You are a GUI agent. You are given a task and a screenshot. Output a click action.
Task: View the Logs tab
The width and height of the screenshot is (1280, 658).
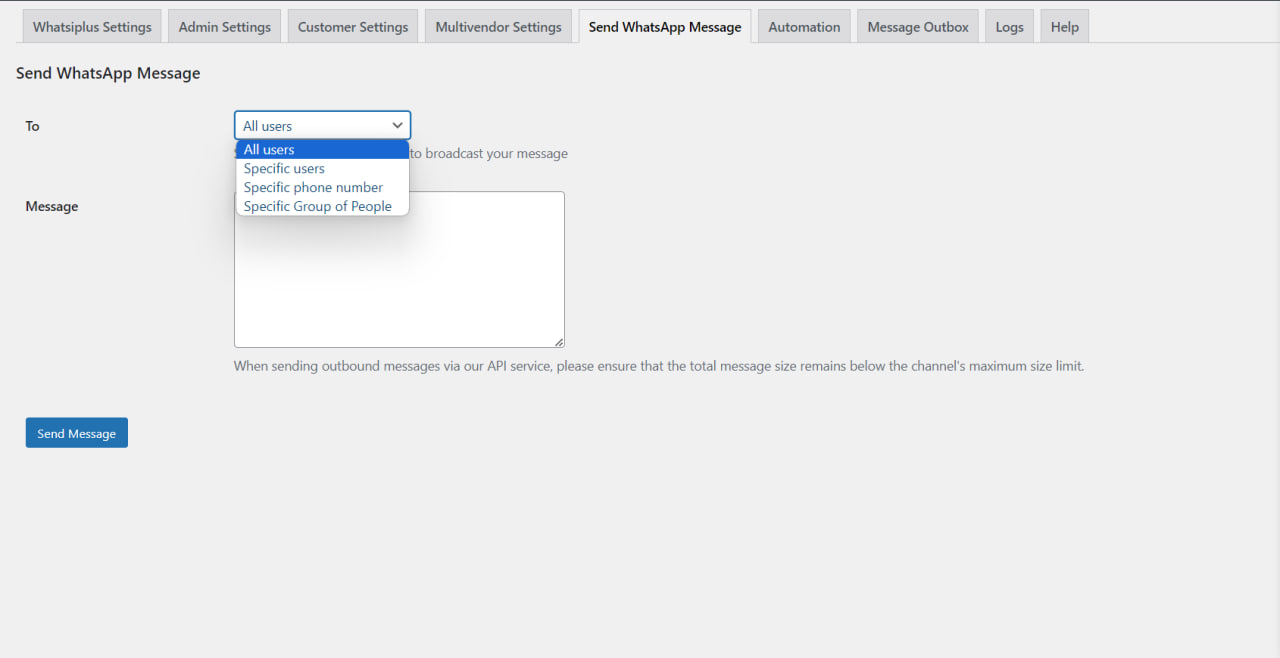(x=1009, y=26)
